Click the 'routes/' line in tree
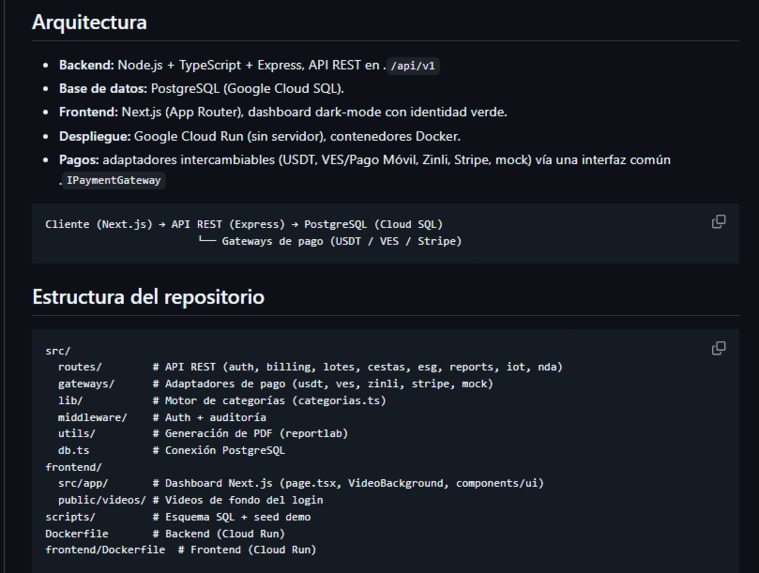This screenshot has width=759, height=573. pyautogui.click(x=310, y=367)
